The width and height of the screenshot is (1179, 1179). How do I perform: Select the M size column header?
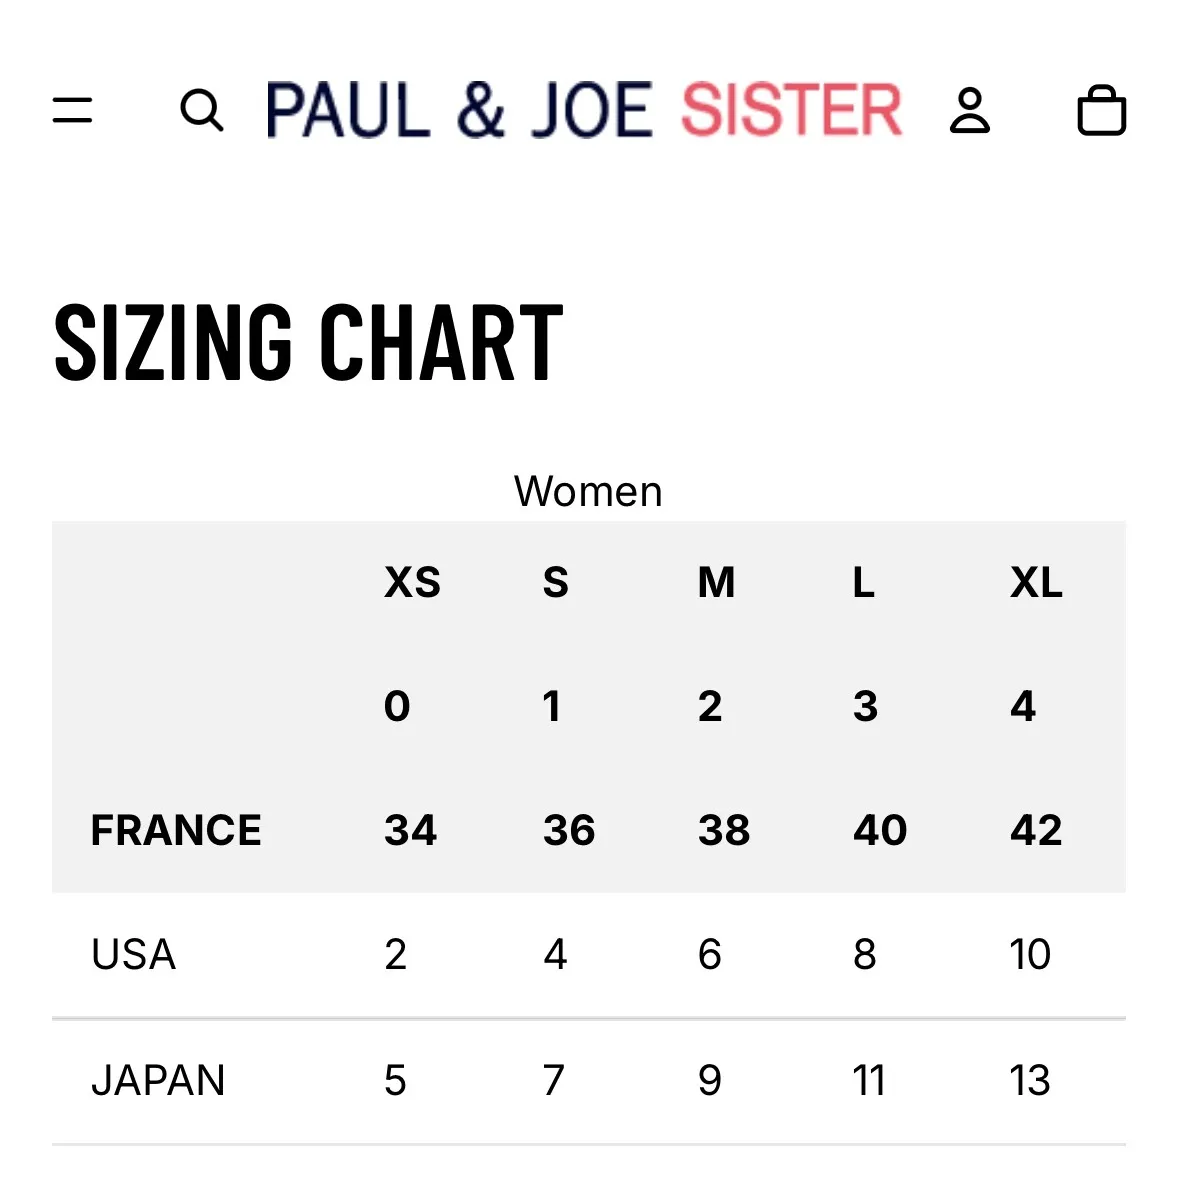point(716,582)
